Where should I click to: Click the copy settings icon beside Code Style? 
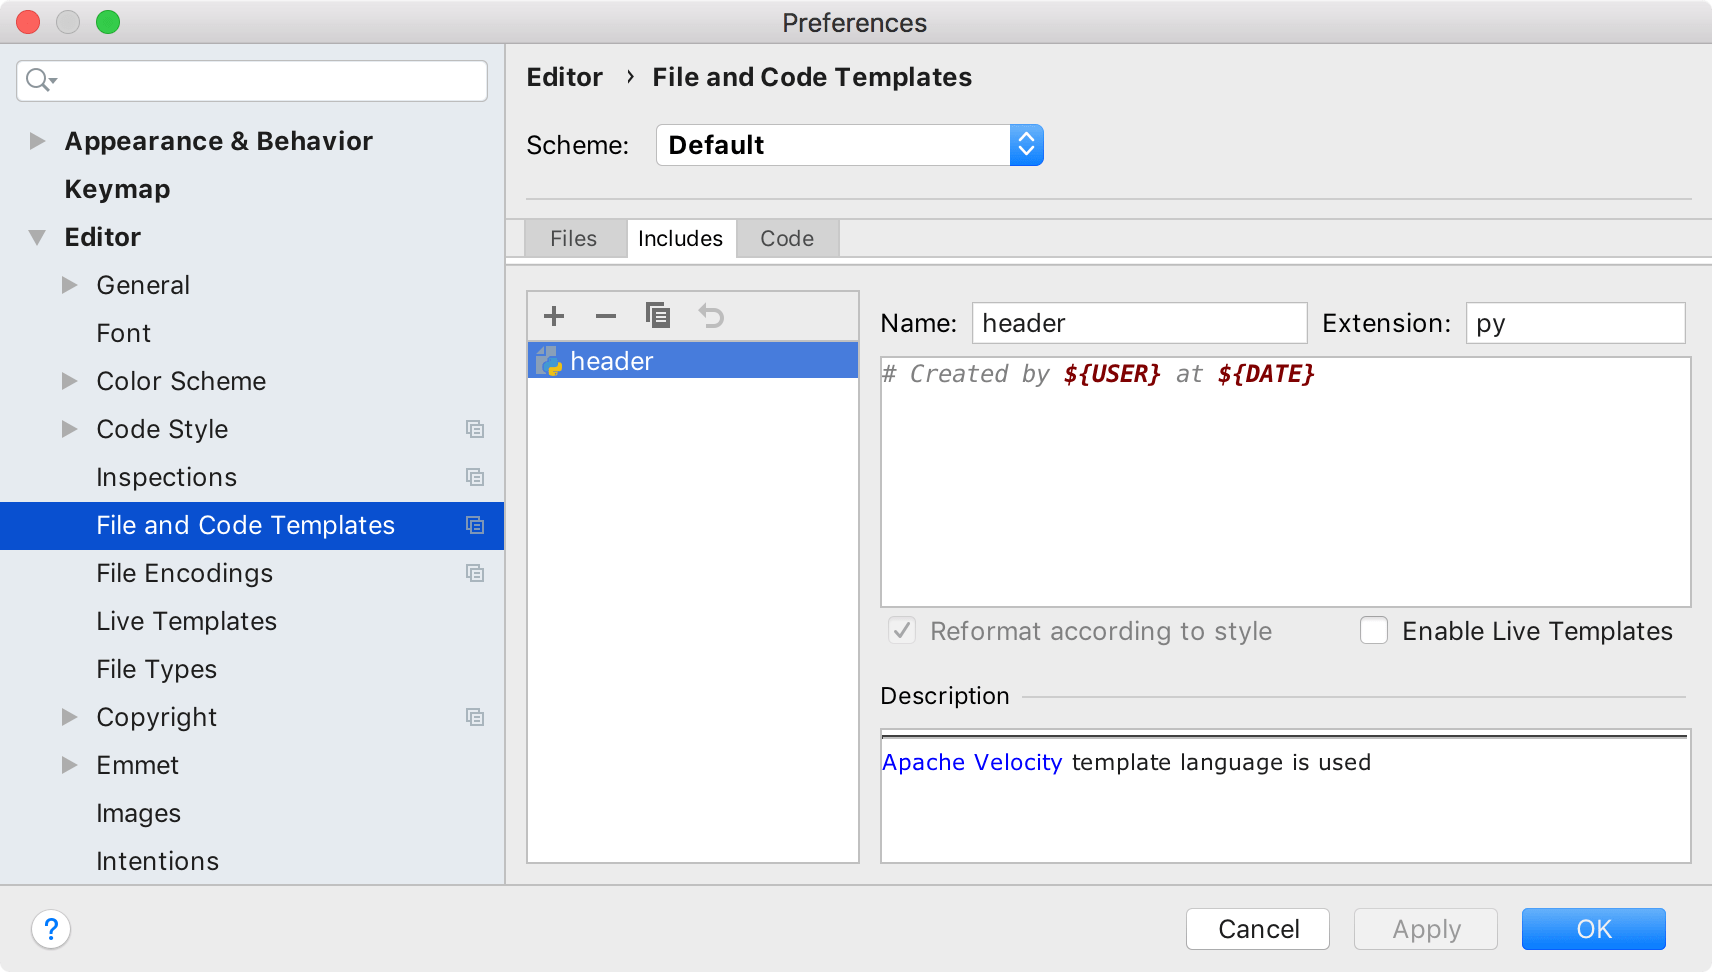[x=476, y=429]
